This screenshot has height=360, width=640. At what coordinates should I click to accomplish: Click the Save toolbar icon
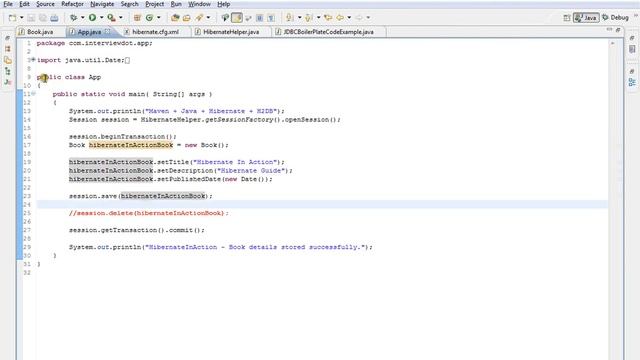click(31, 18)
